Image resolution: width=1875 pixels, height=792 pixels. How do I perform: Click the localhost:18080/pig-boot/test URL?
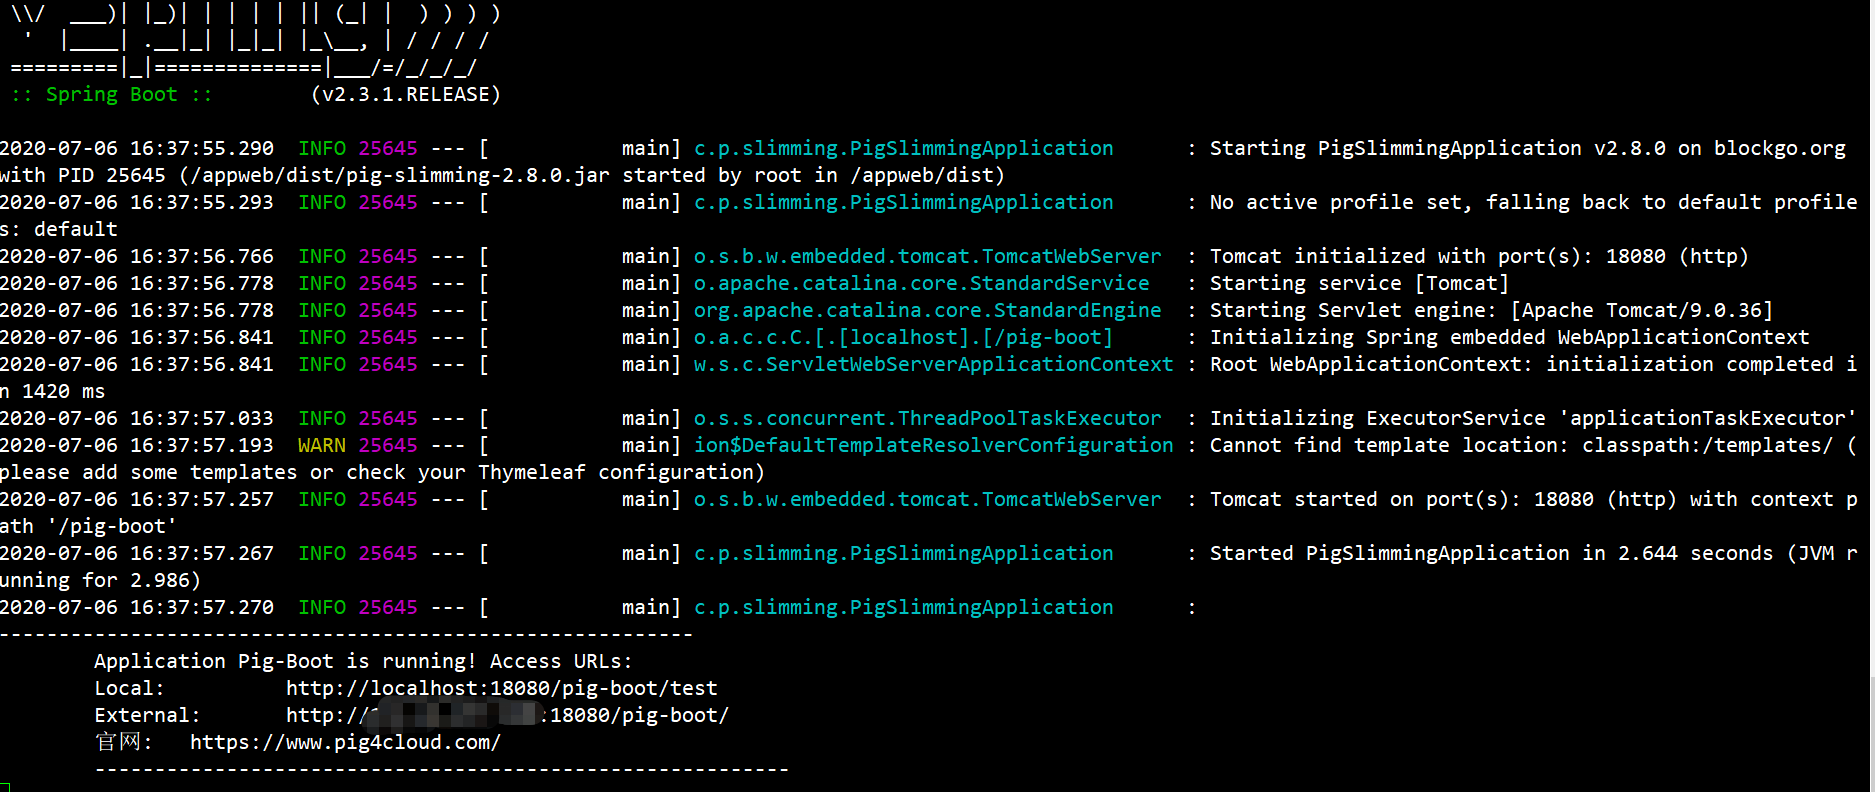pyautogui.click(x=502, y=688)
